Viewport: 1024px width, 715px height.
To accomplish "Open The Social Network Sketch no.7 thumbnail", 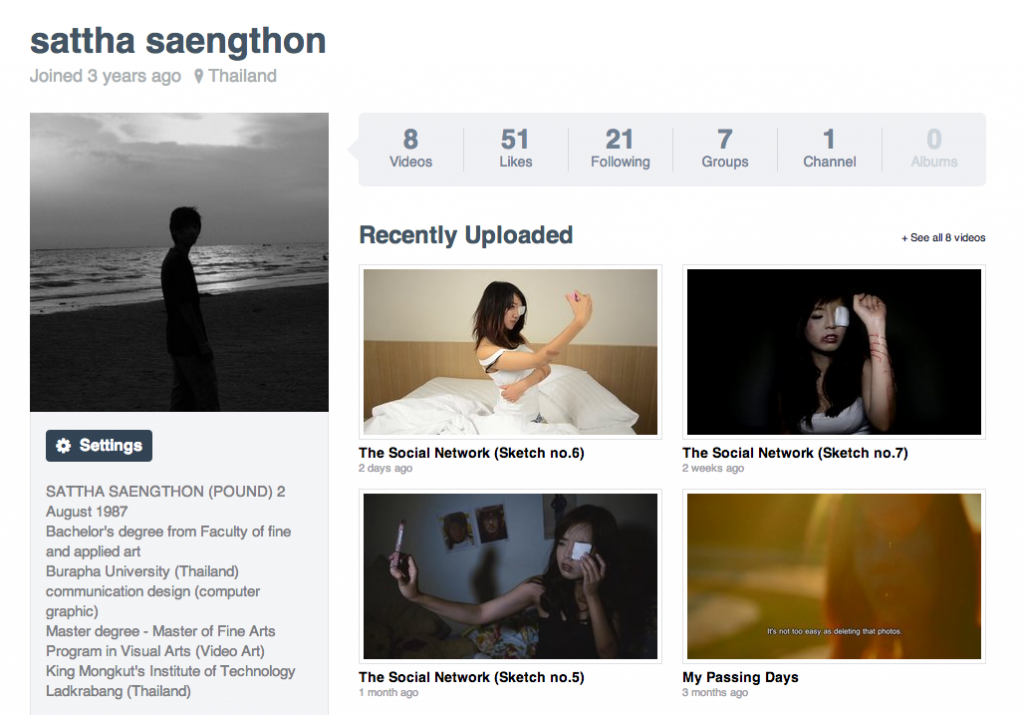I will point(834,352).
